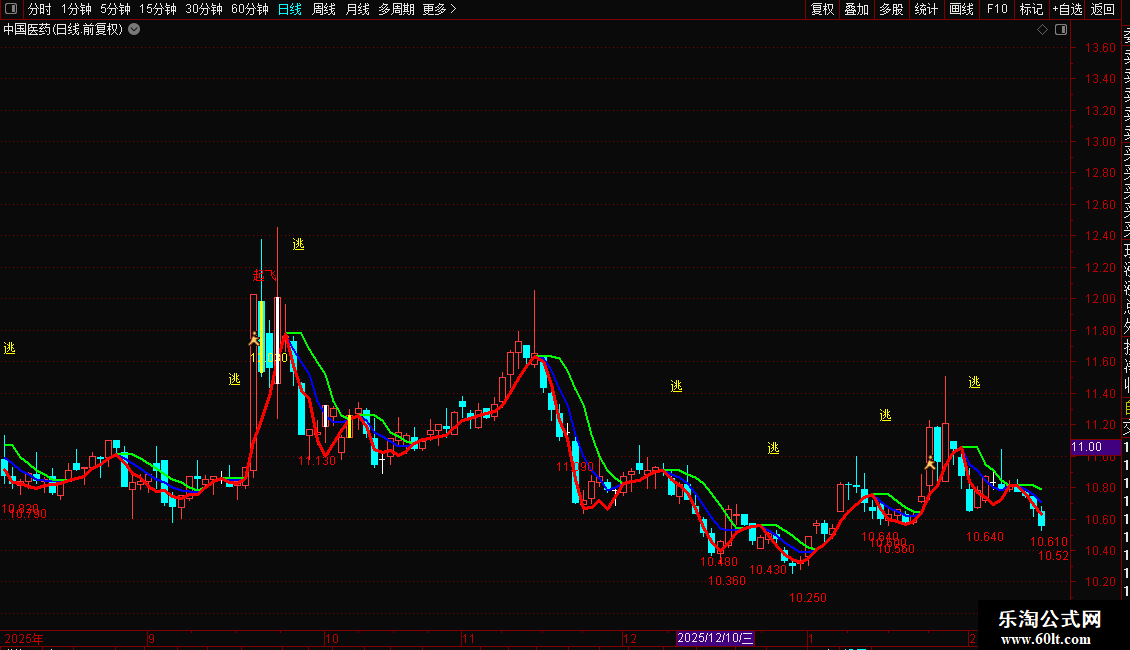Click the 10.480 low price annotation

pos(719,561)
